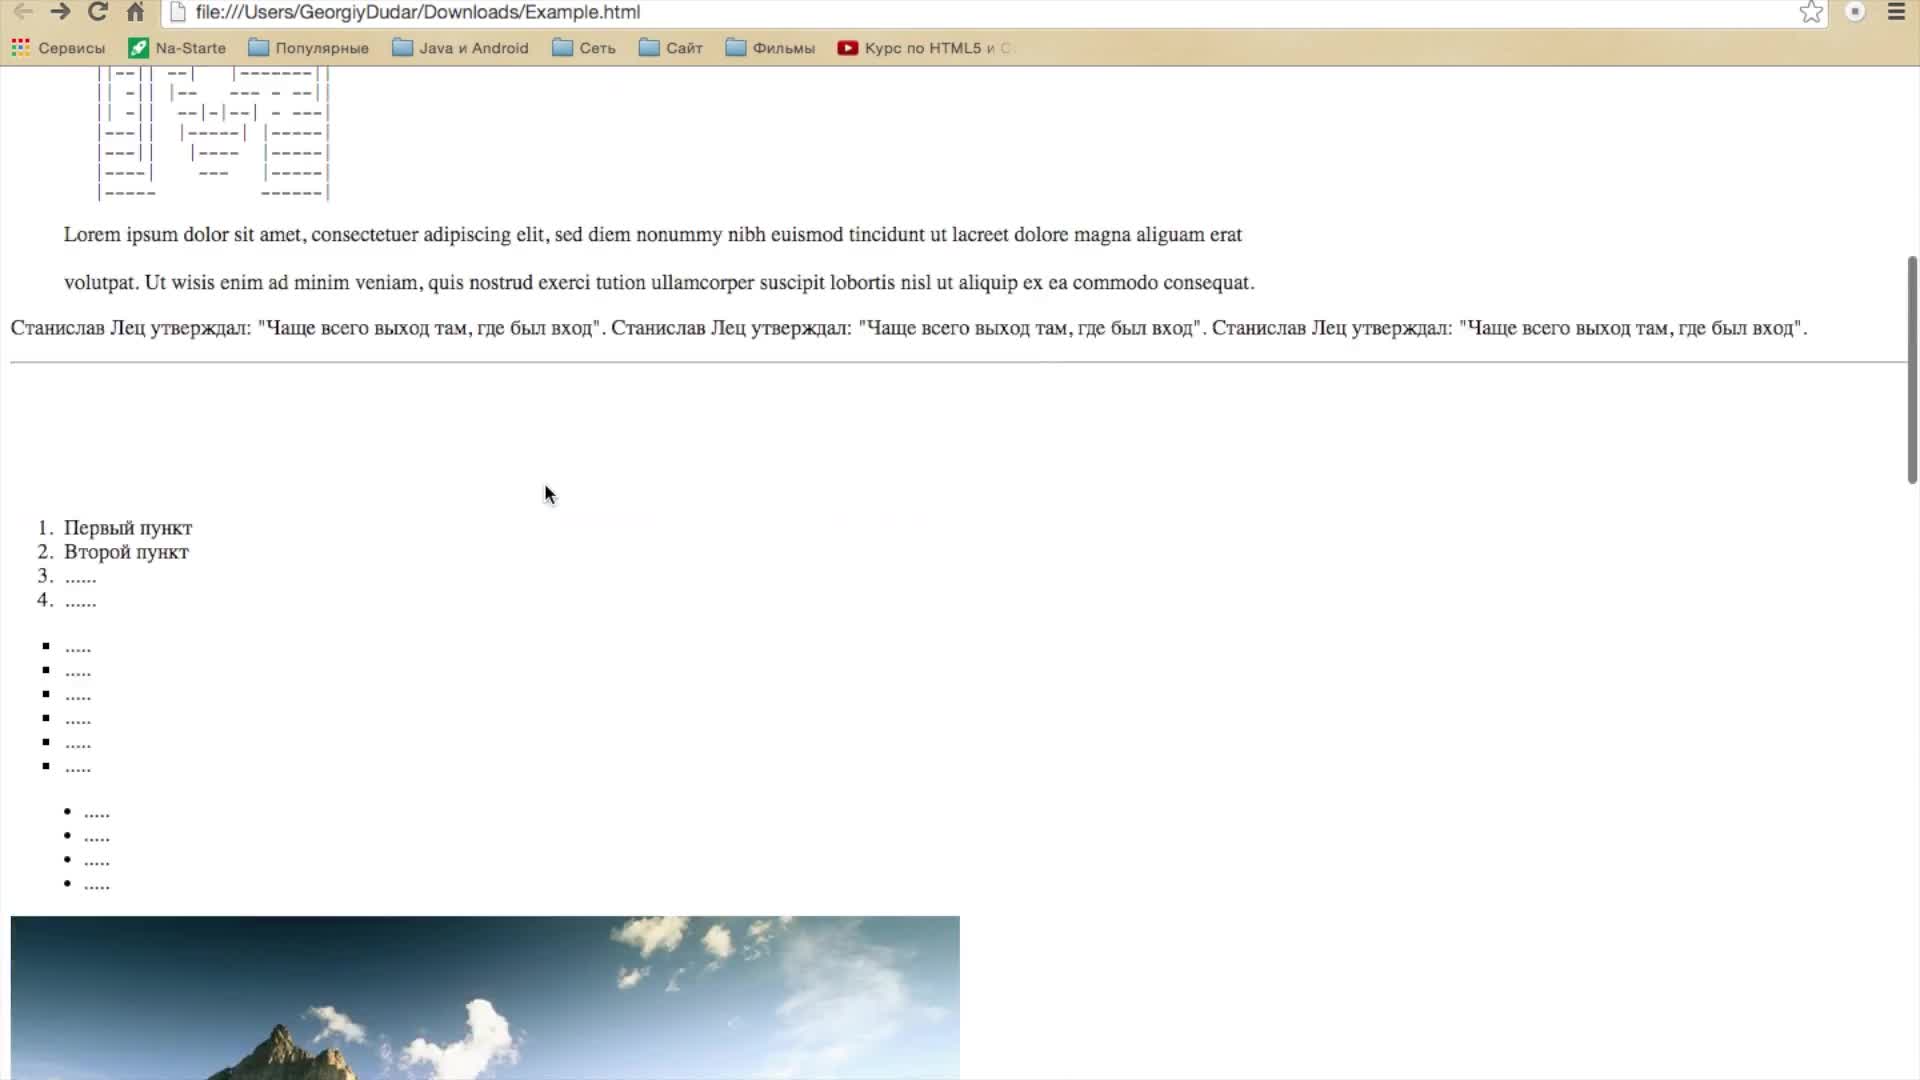The image size is (1920, 1080).
Task: Click the page icon in the address bar
Action: tap(178, 12)
